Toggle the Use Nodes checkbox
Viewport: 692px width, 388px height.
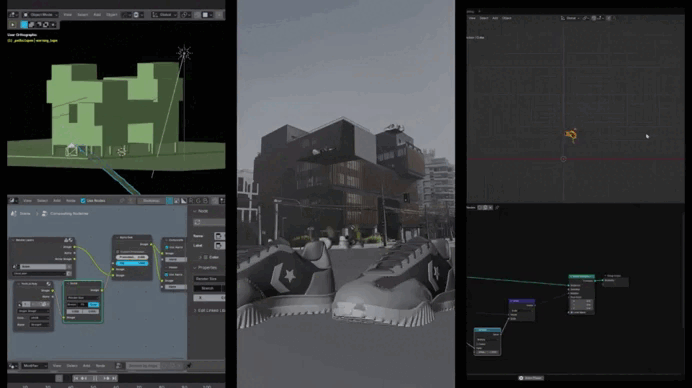point(83,201)
